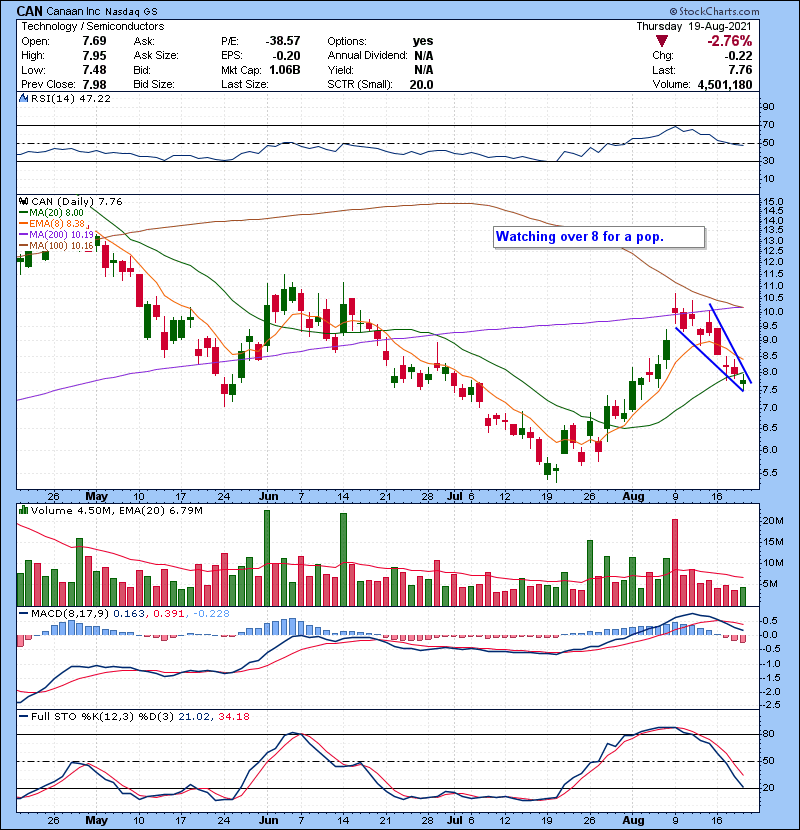This screenshot has height=830, width=800.
Task: Click the SCTR (Small) value 20.0
Action: [x=421, y=85]
